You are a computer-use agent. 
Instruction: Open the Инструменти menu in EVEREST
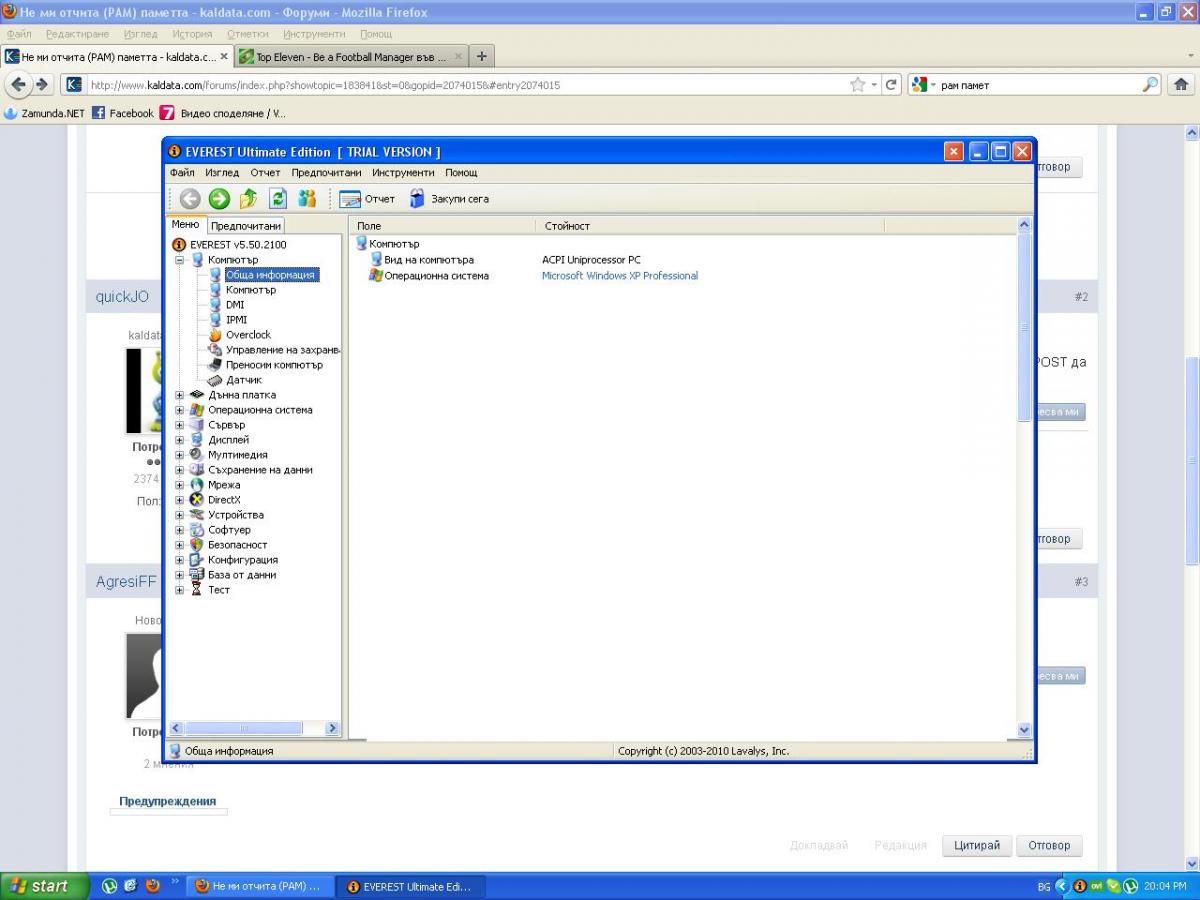pos(403,173)
